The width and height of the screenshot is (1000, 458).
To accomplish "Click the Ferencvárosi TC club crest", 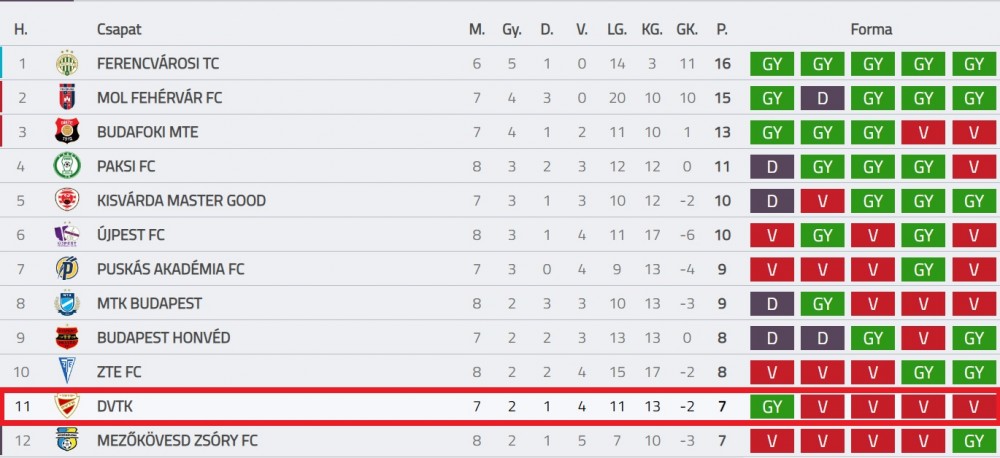I will tap(66, 63).
